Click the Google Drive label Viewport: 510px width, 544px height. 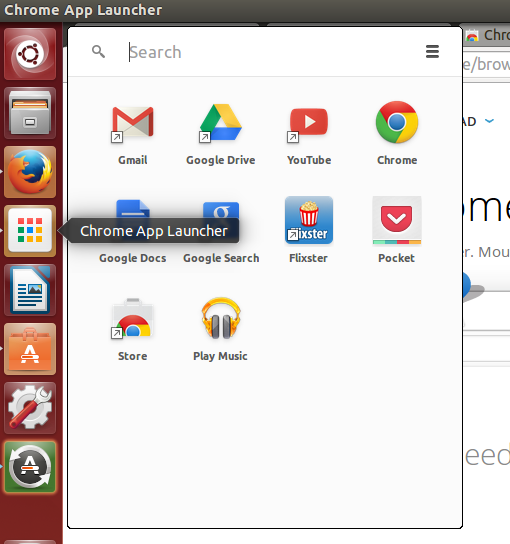click(221, 160)
